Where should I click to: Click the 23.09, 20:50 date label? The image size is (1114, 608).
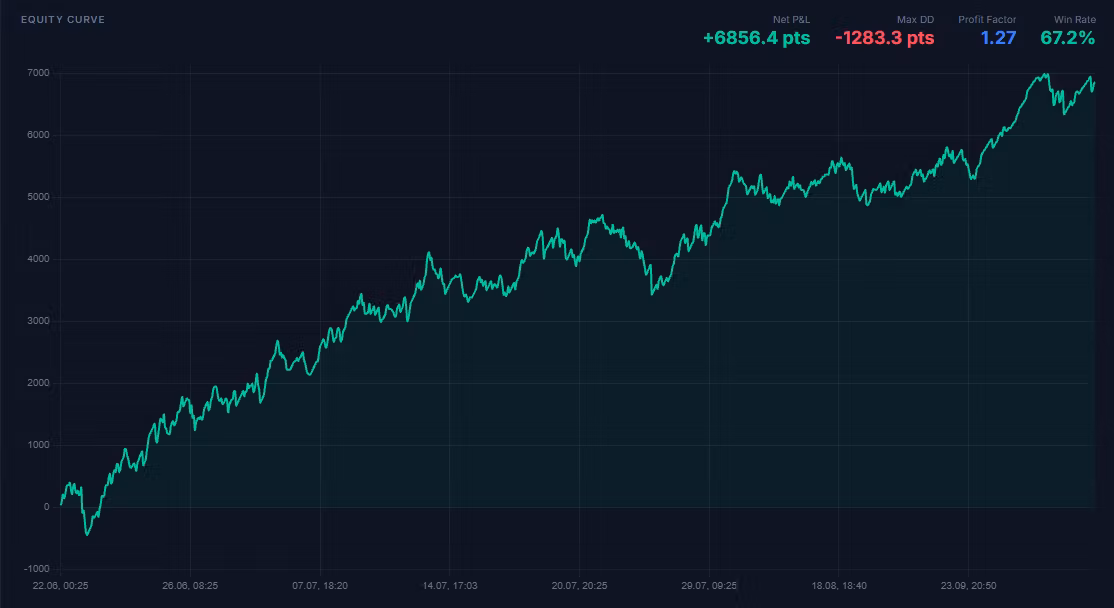tap(968, 586)
